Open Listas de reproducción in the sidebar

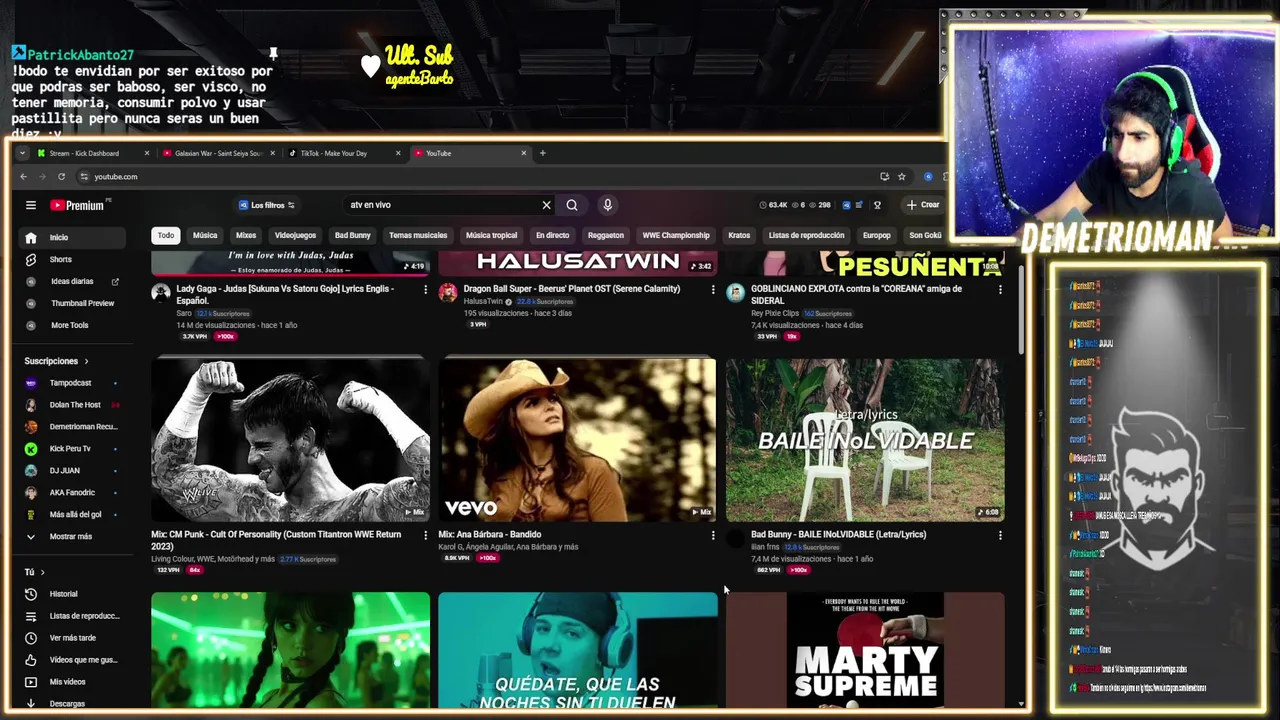click(x=71, y=616)
